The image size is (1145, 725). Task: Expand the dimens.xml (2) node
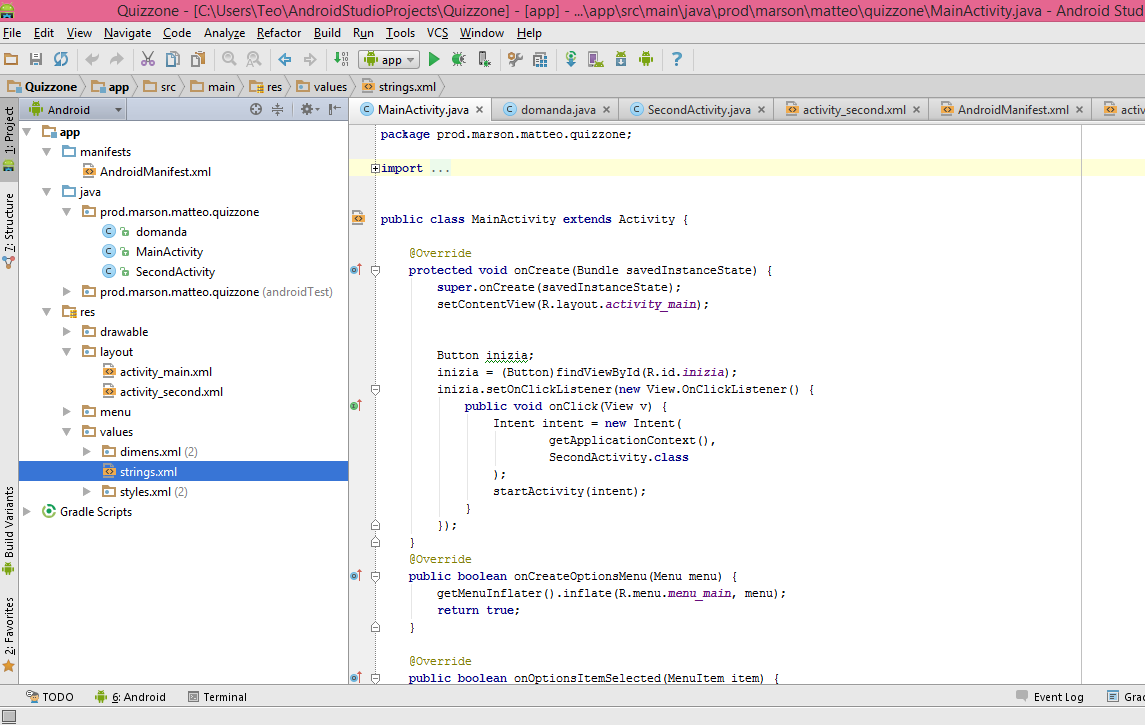(x=87, y=451)
